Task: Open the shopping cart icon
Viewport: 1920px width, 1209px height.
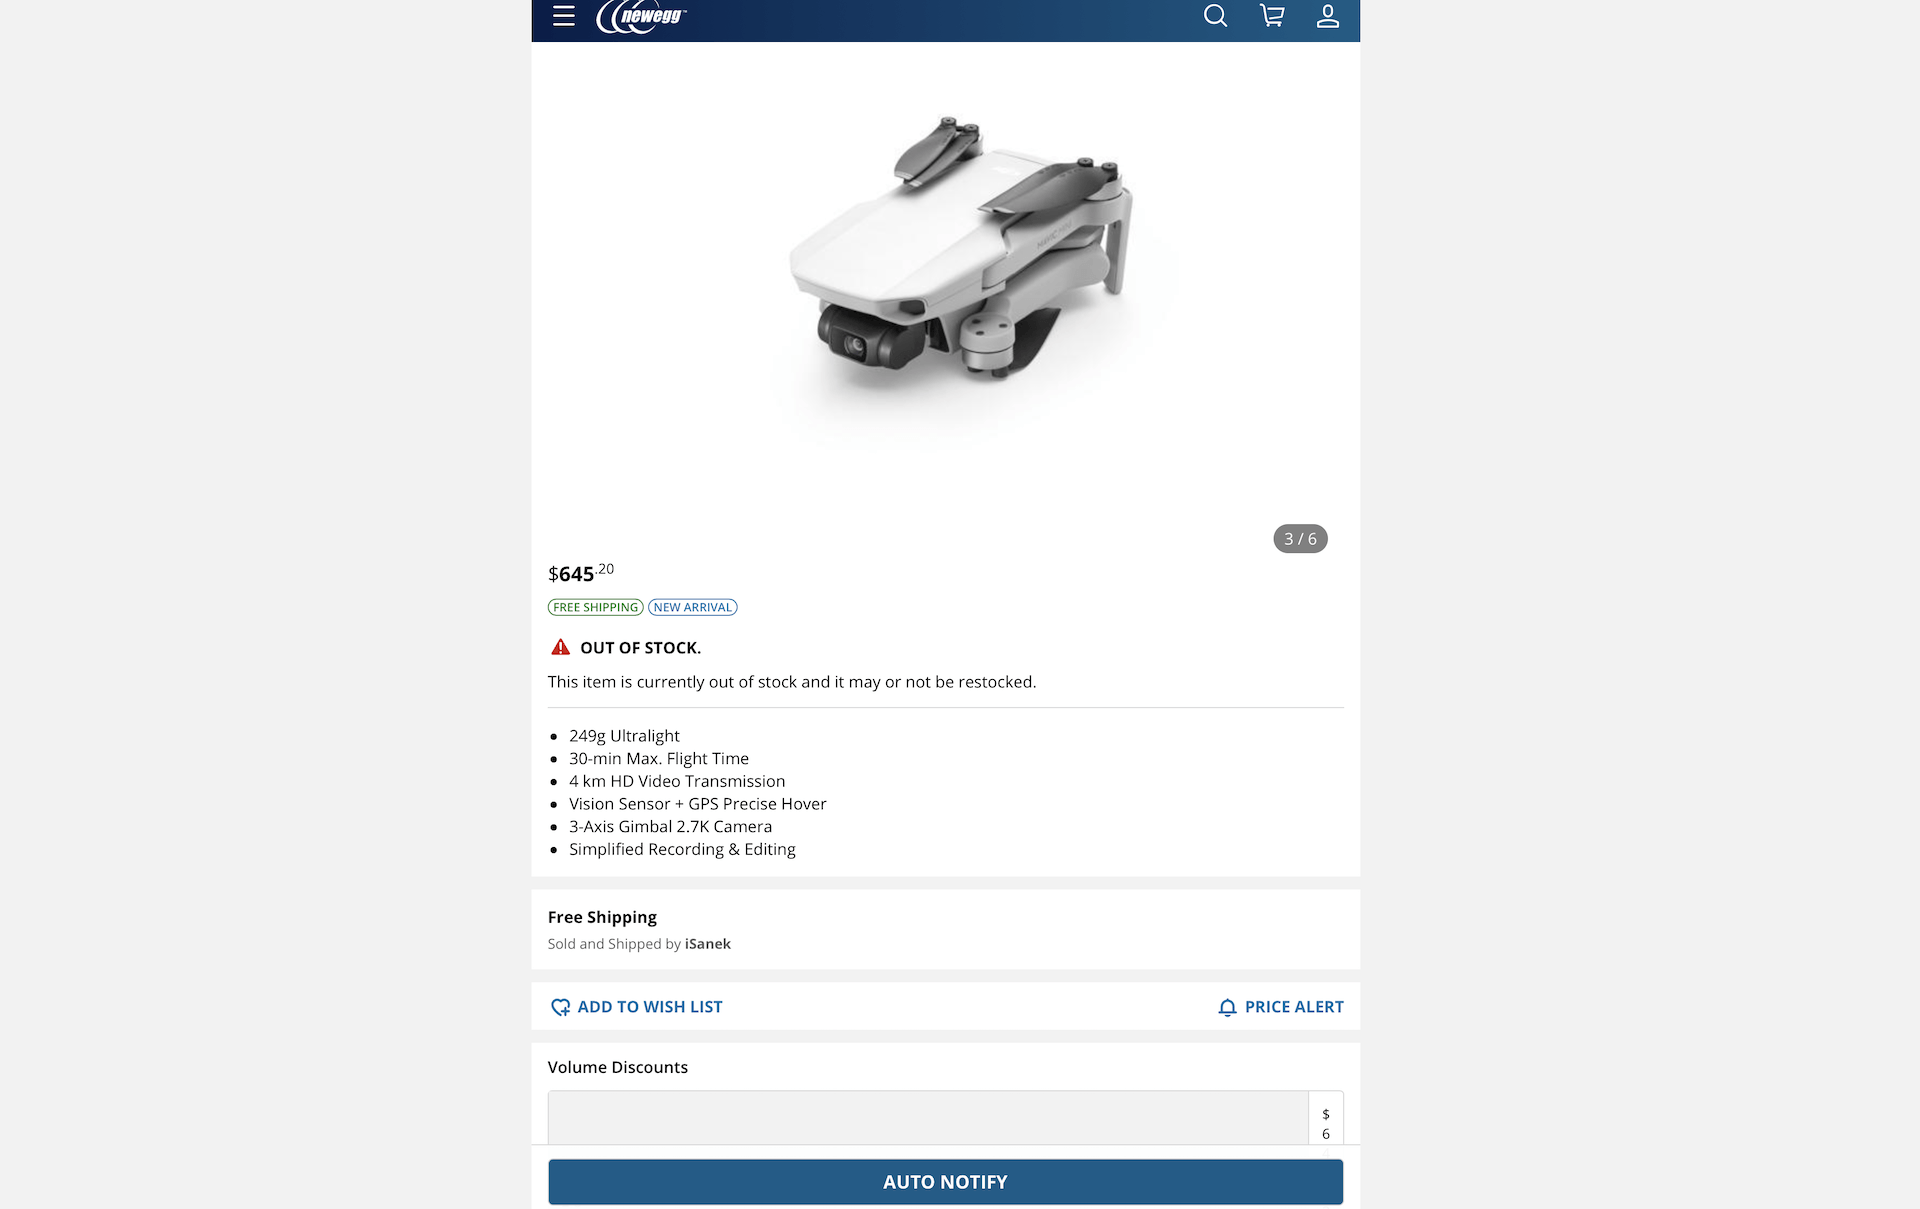Action: pos(1272,16)
